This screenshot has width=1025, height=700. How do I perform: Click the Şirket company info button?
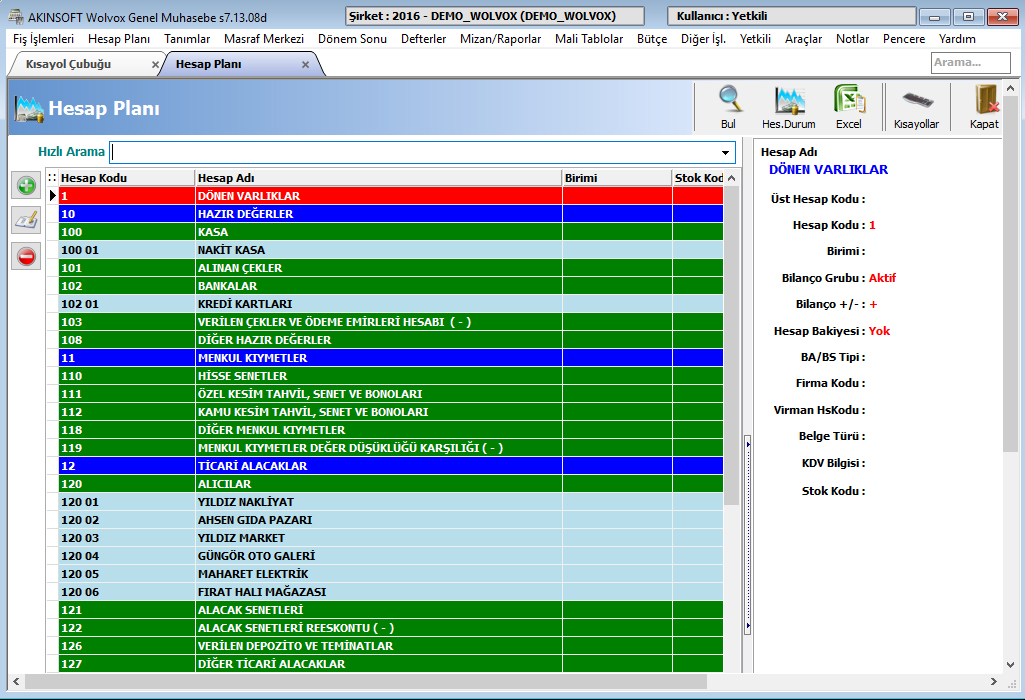(495, 16)
